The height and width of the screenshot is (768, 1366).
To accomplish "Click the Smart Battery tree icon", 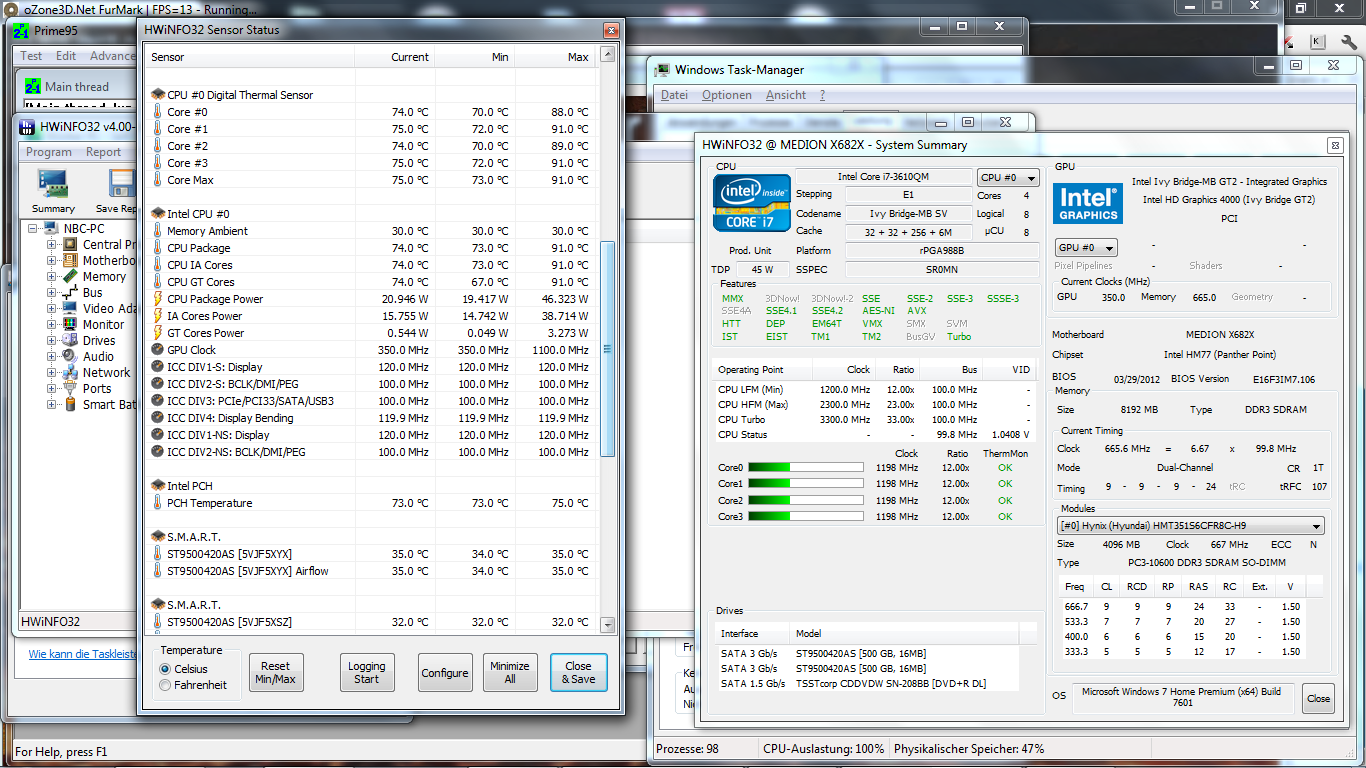I will [x=71, y=404].
